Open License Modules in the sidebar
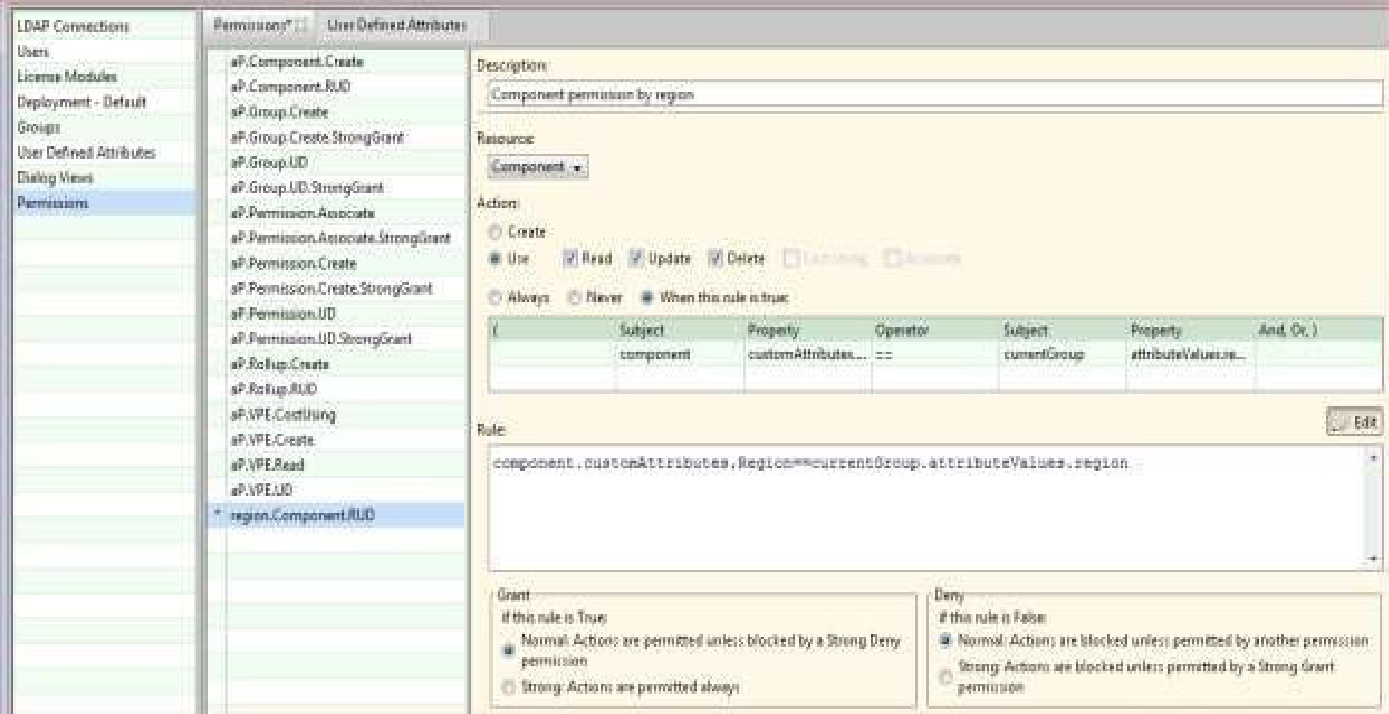1389x714 pixels. [67, 77]
